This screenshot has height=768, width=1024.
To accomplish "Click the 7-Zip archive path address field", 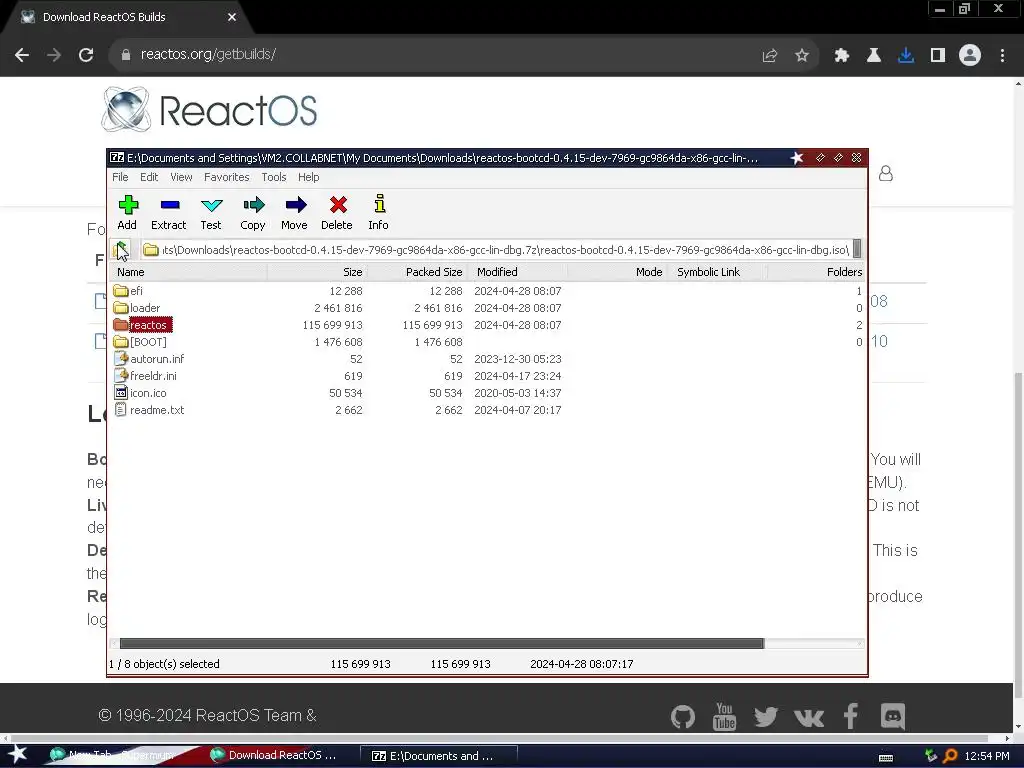I will coord(496,249).
